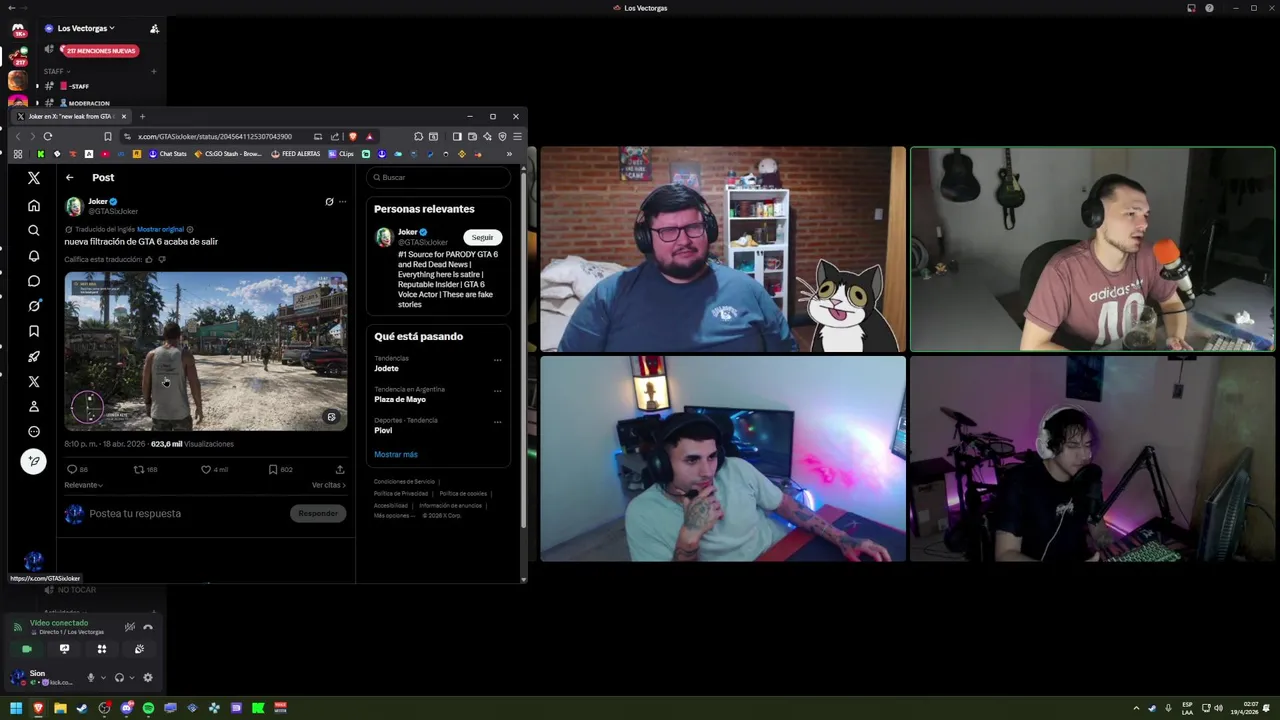Reload the page in Brave
Viewport: 1280px width, 720px height.
(x=47, y=136)
